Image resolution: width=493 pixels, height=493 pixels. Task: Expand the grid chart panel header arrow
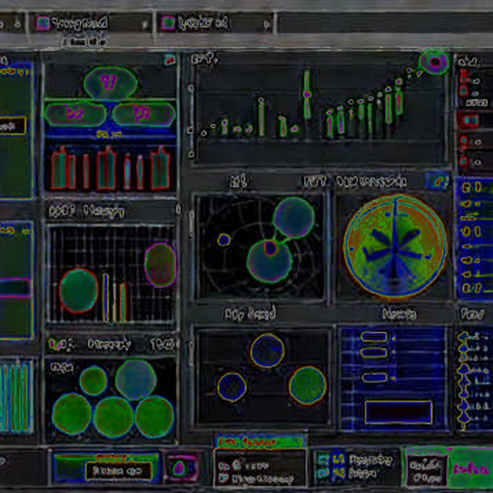tap(178, 210)
